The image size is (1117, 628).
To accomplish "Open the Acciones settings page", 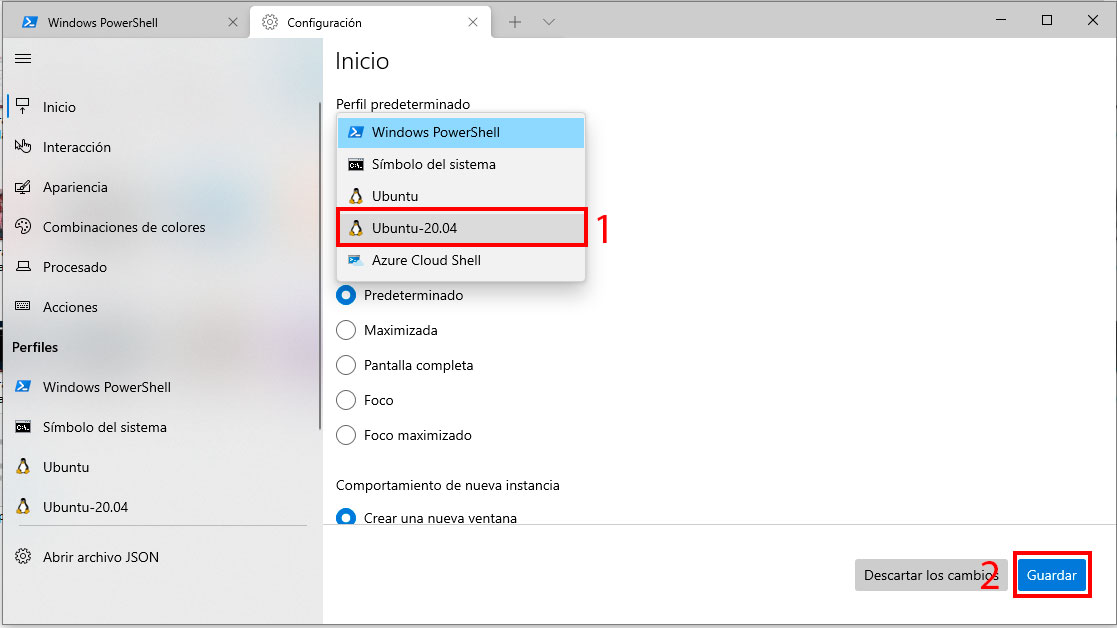I will point(162,306).
